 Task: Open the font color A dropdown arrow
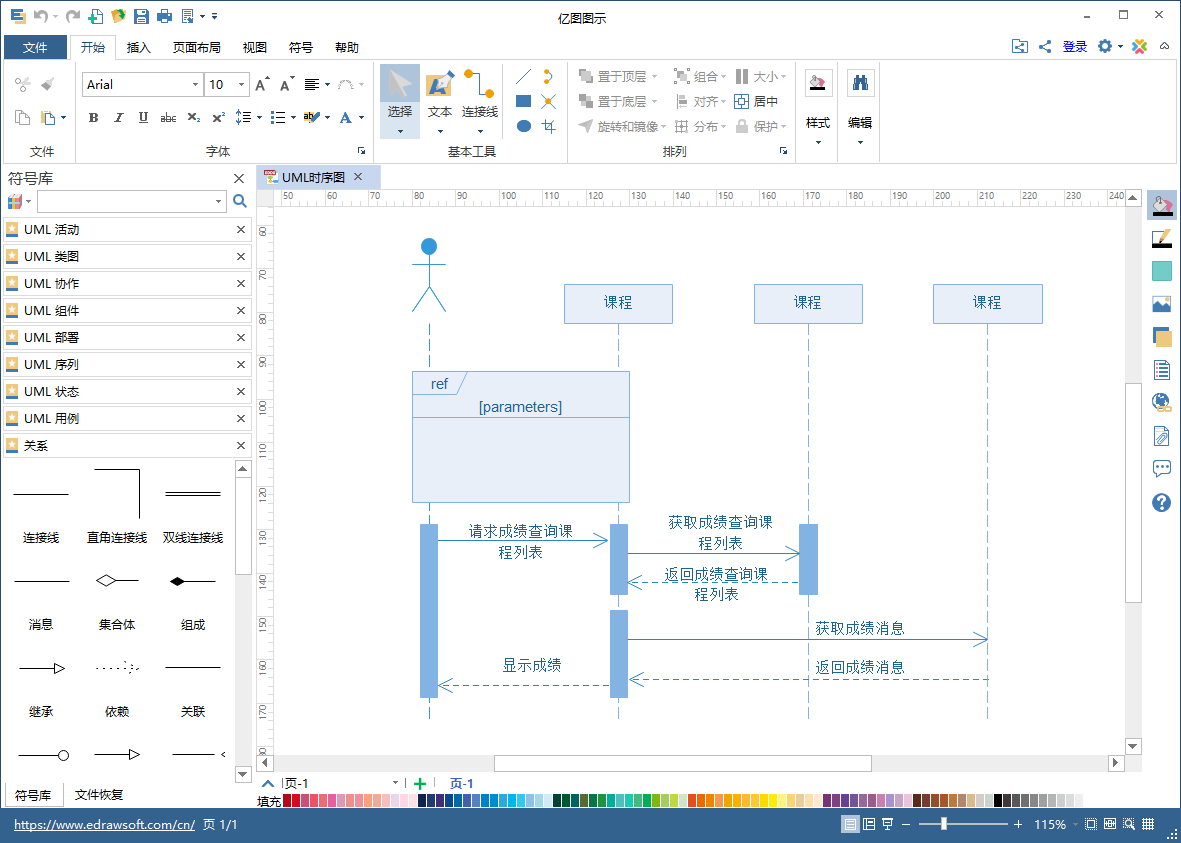(362, 118)
